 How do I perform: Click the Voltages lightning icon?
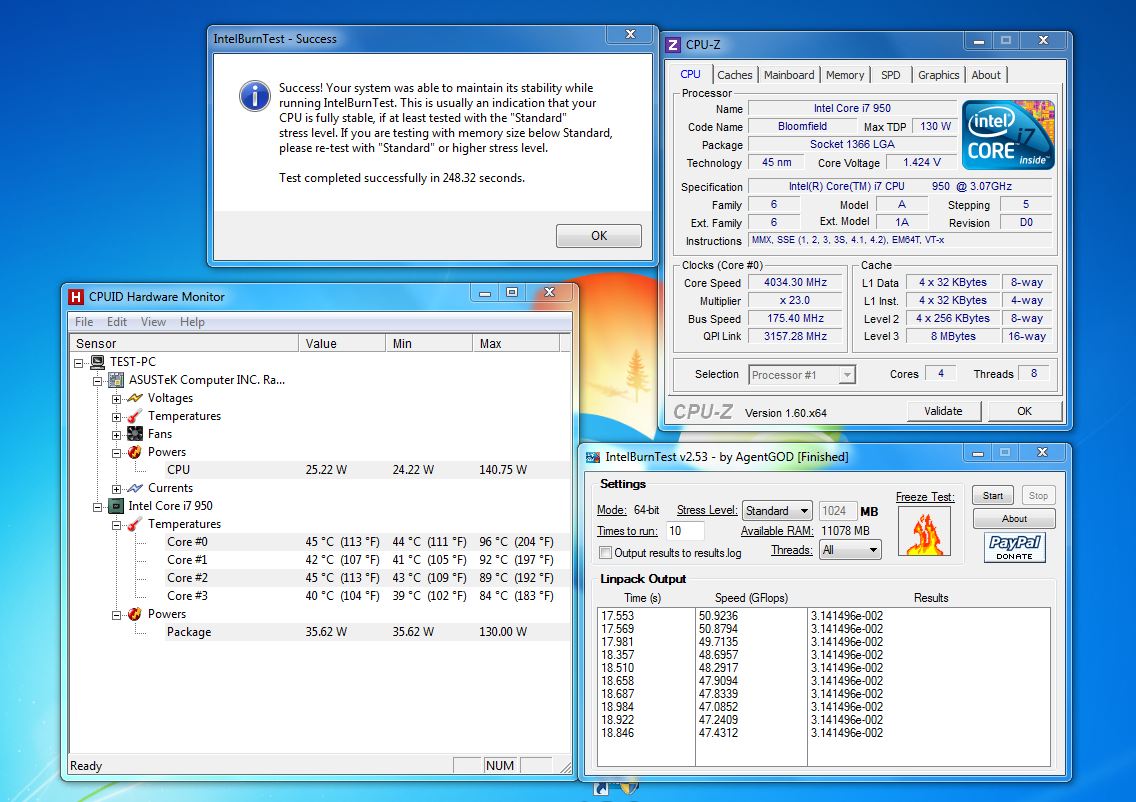[x=135, y=398]
